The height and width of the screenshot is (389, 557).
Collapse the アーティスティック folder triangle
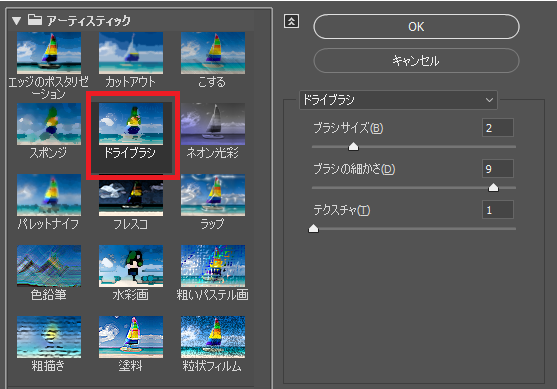point(16,21)
